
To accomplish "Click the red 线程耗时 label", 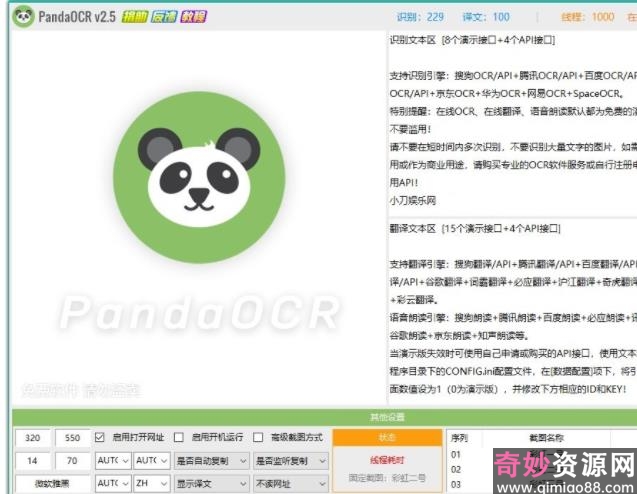I will click(387, 460).
